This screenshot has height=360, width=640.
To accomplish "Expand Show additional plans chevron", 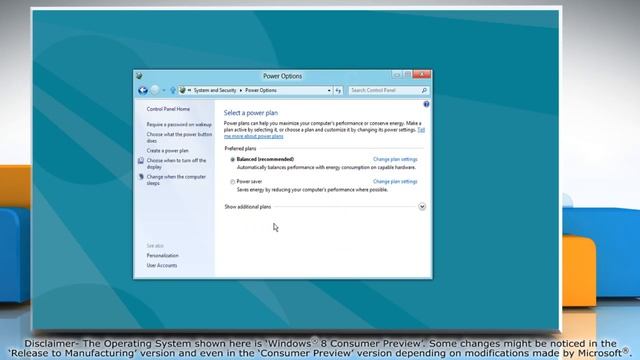I will point(422,207).
